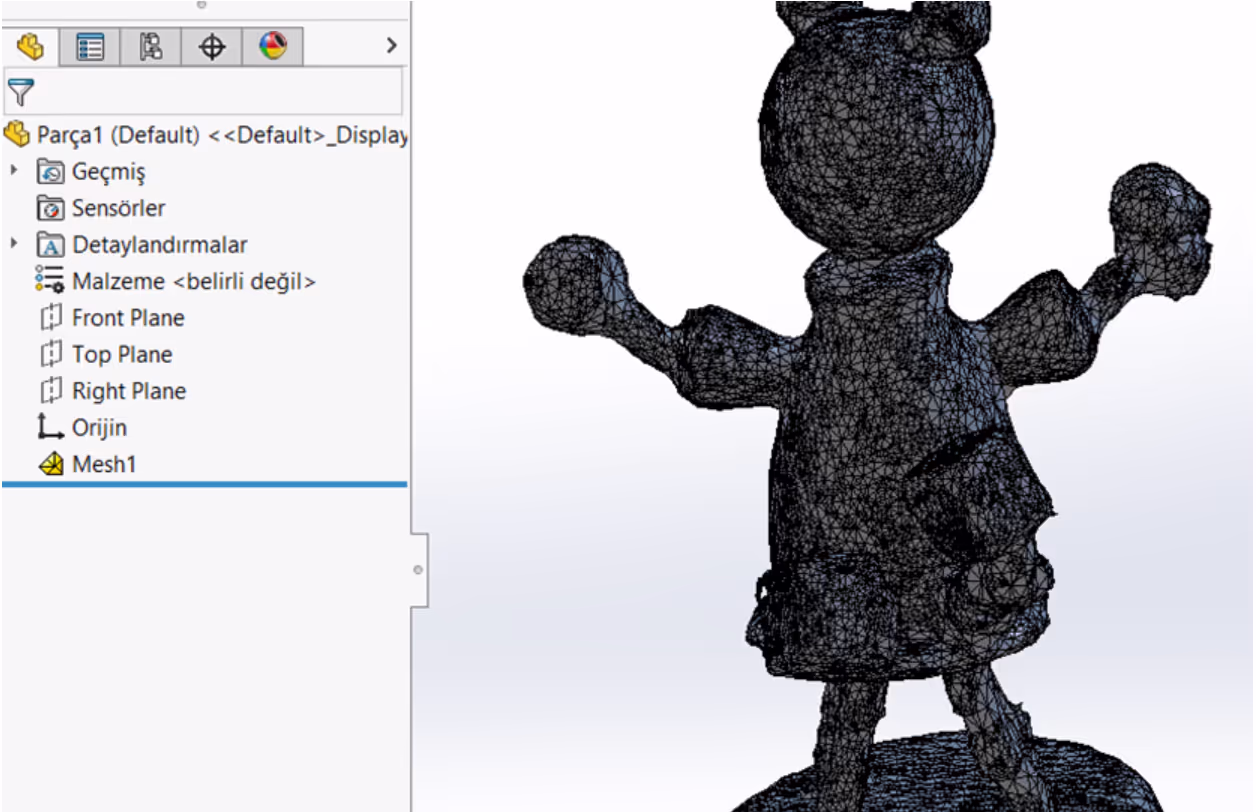This screenshot has height=812, width=1256.
Task: Switch to the PropertyManager tab
Action: [90, 46]
